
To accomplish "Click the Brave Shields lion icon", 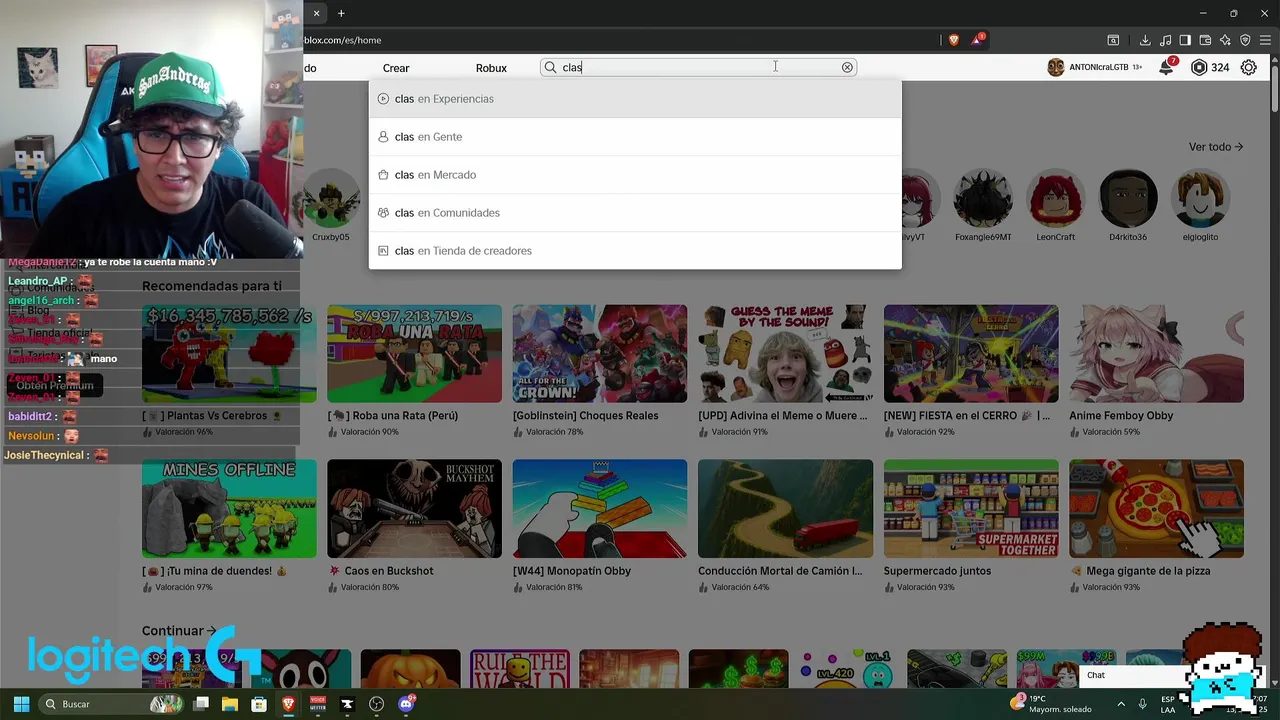I will point(953,40).
